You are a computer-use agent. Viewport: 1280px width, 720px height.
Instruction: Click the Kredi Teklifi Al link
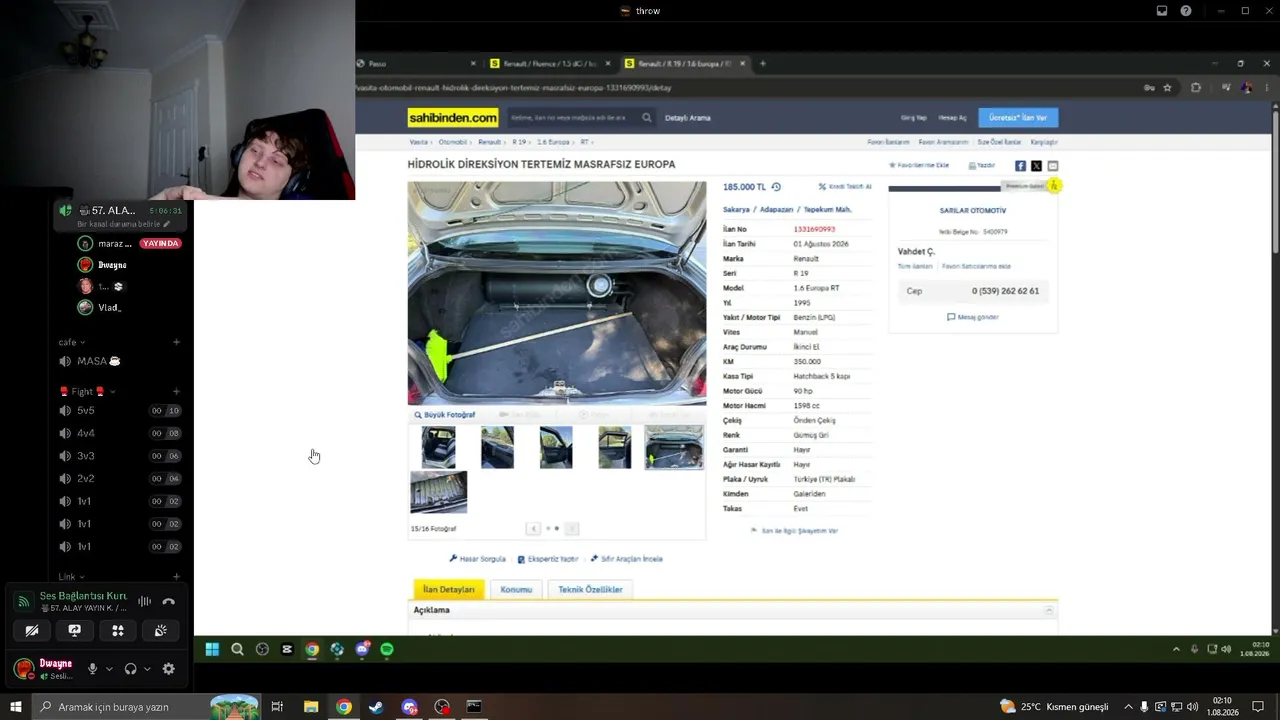[845, 187]
